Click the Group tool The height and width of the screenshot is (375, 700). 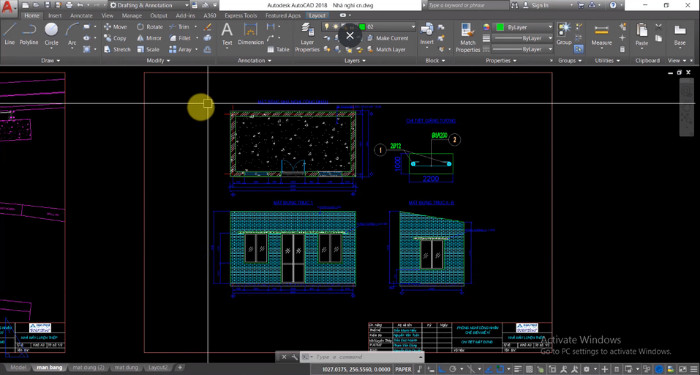tap(564, 33)
